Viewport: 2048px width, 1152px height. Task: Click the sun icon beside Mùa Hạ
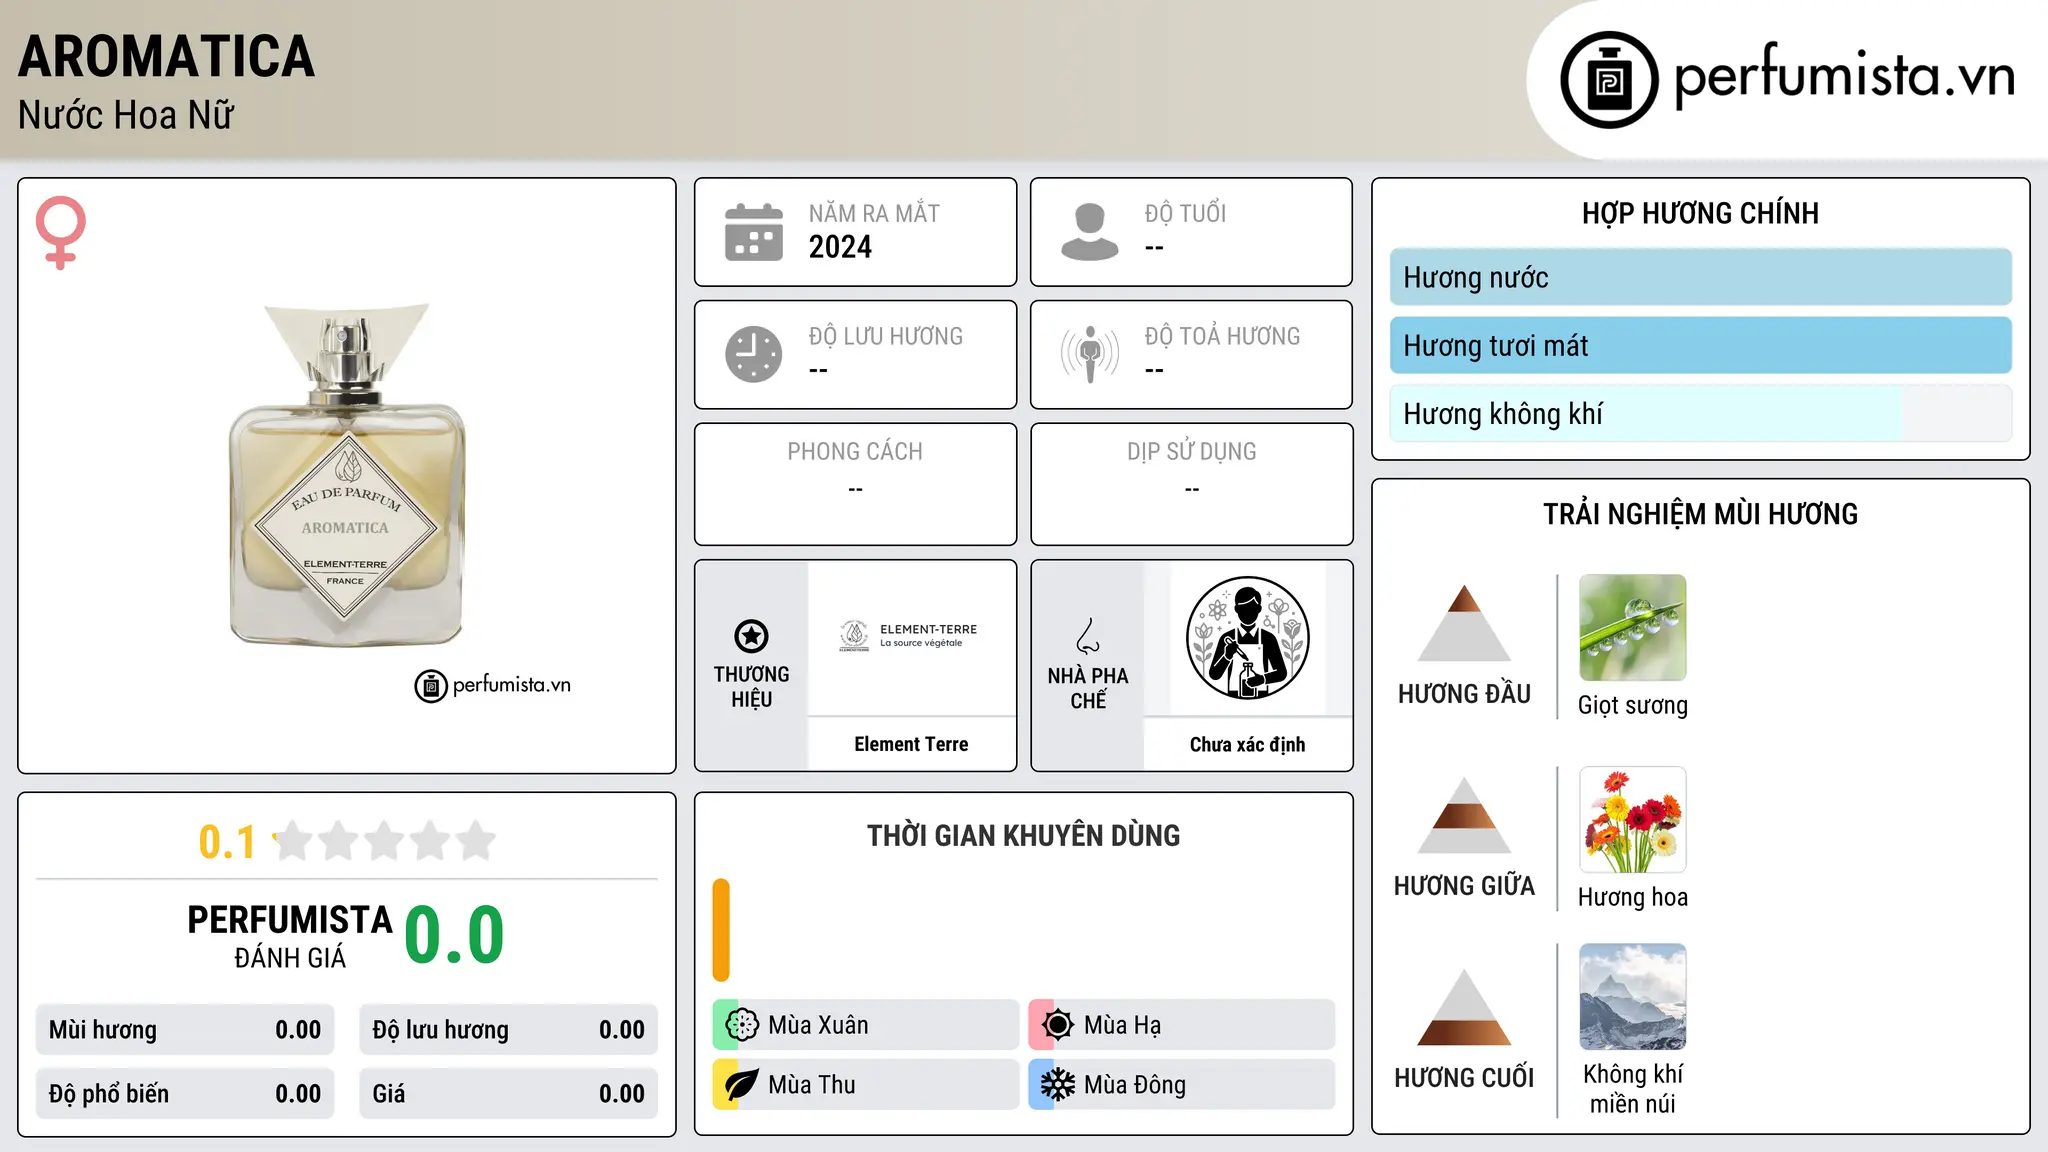[1057, 1025]
